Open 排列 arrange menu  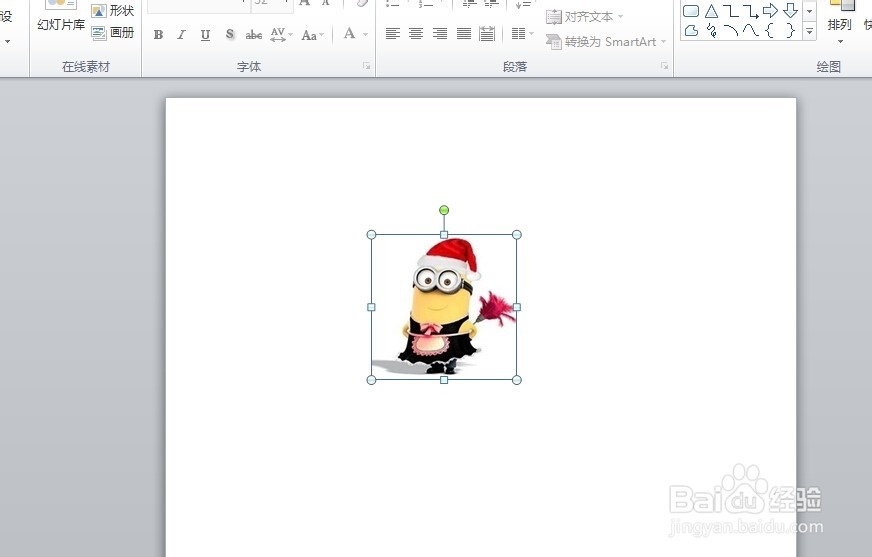pyautogui.click(x=839, y=22)
